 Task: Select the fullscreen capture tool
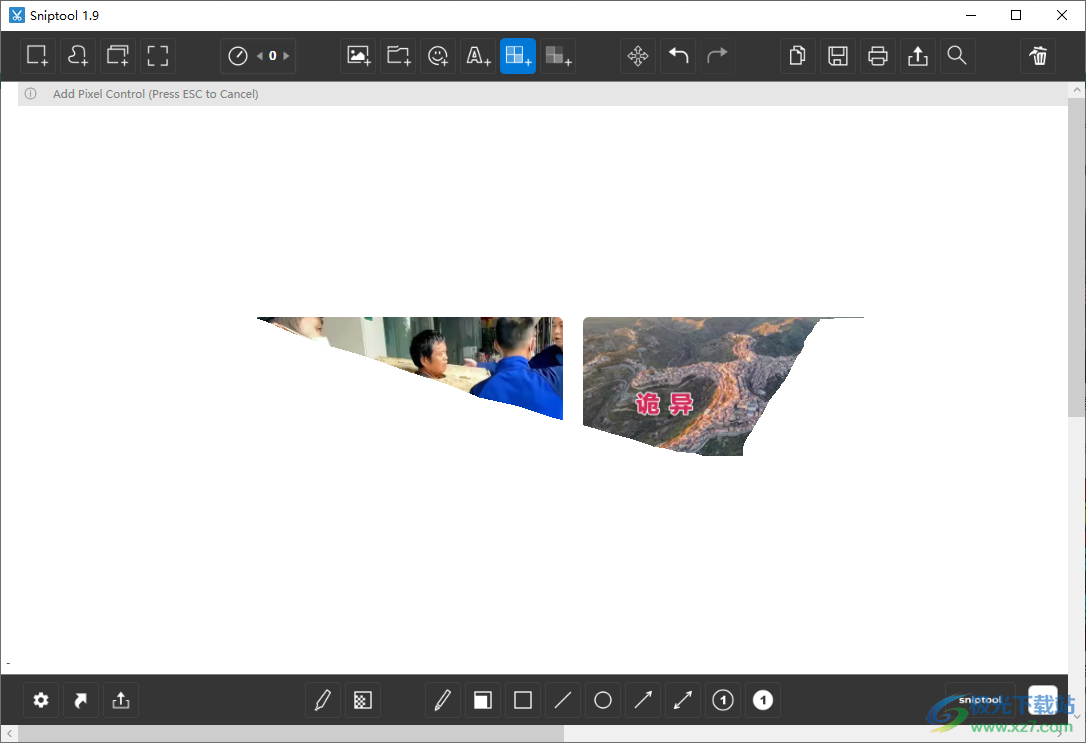click(157, 55)
